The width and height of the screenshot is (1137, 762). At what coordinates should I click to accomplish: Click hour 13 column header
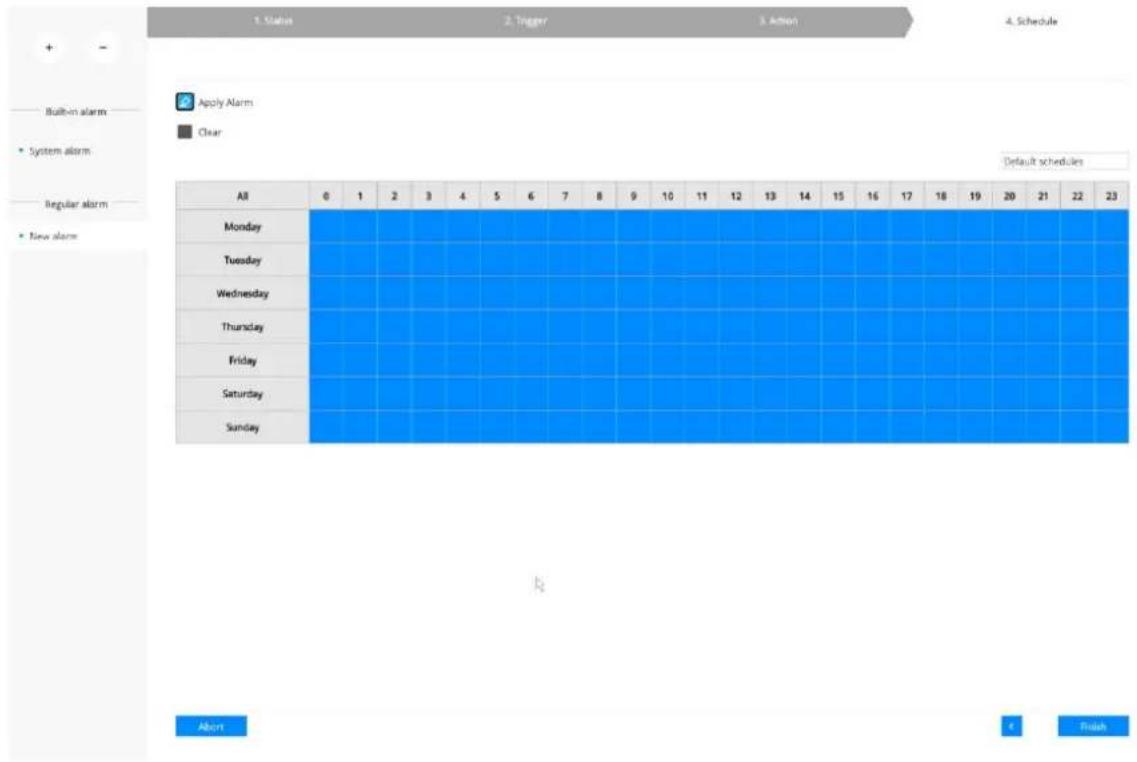click(770, 196)
